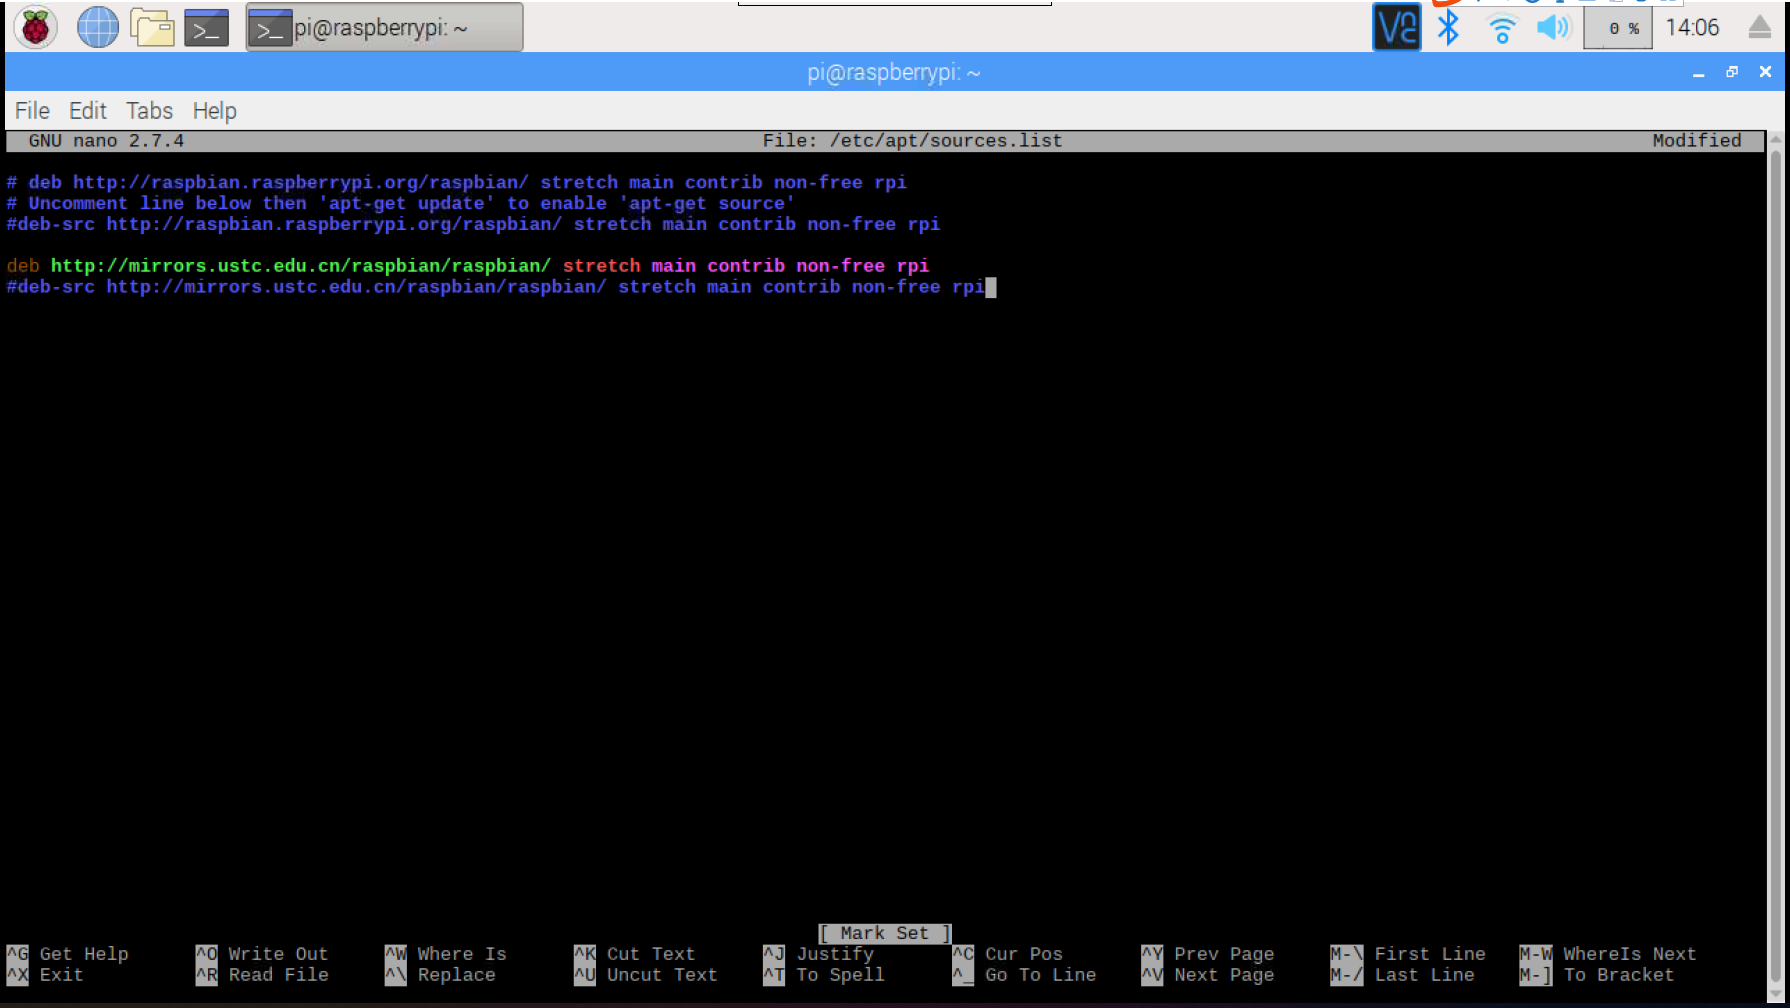
Task: Click the 'Prev Page' shortcut label
Action: pyautogui.click(x=1224, y=954)
